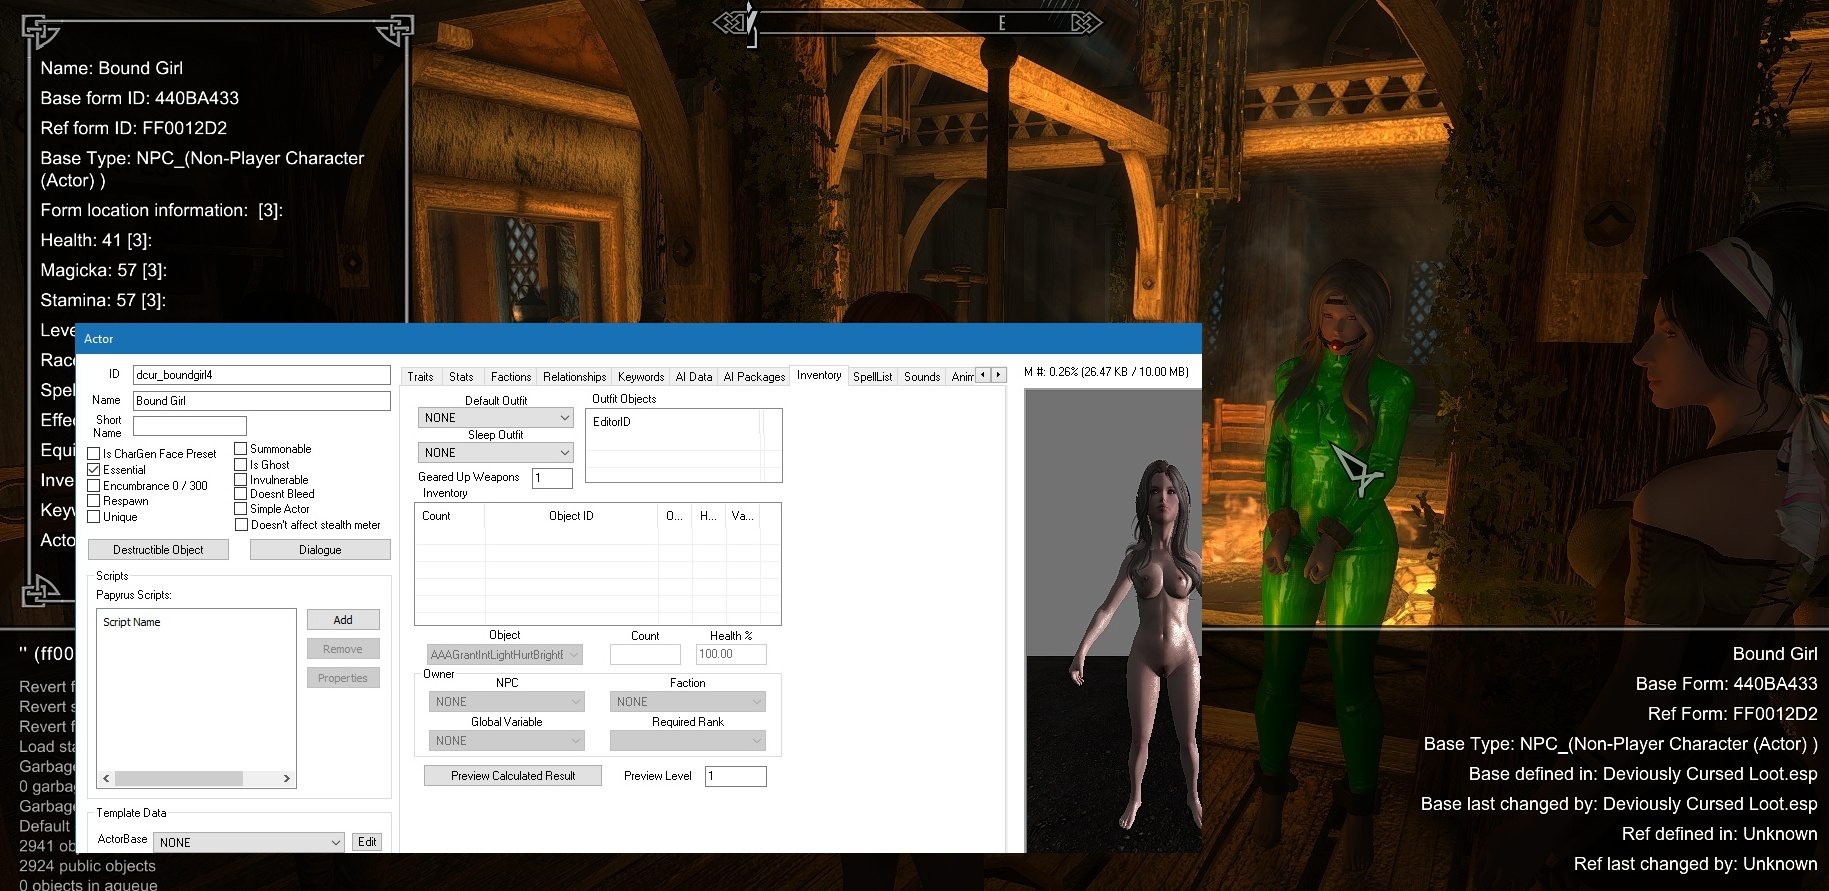This screenshot has width=1829, height=891.
Task: Switch to the SpellList tab
Action: pyautogui.click(x=872, y=377)
